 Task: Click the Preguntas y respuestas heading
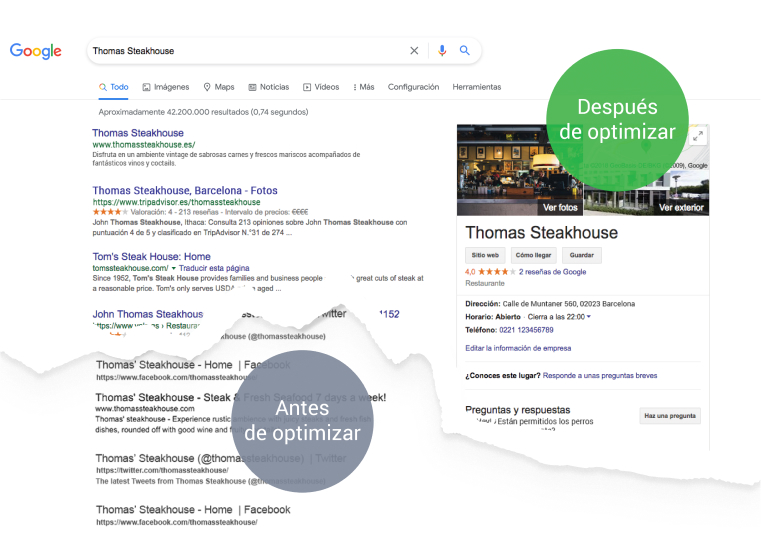point(517,410)
